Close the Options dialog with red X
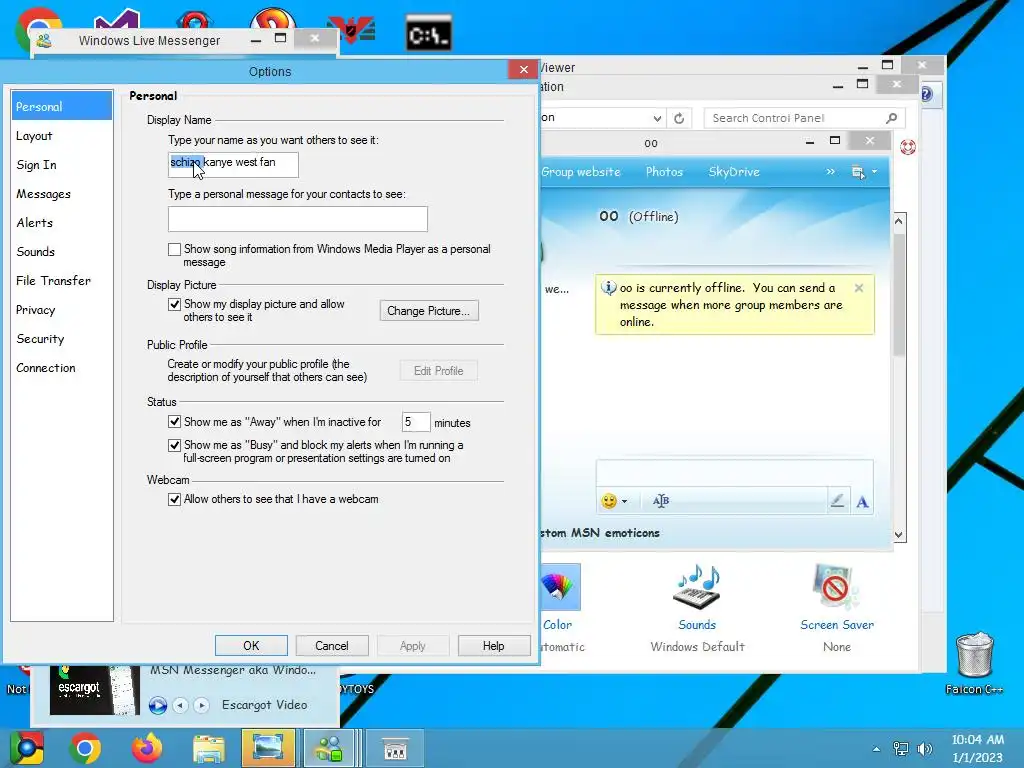This screenshot has width=1024, height=768. pos(523,69)
